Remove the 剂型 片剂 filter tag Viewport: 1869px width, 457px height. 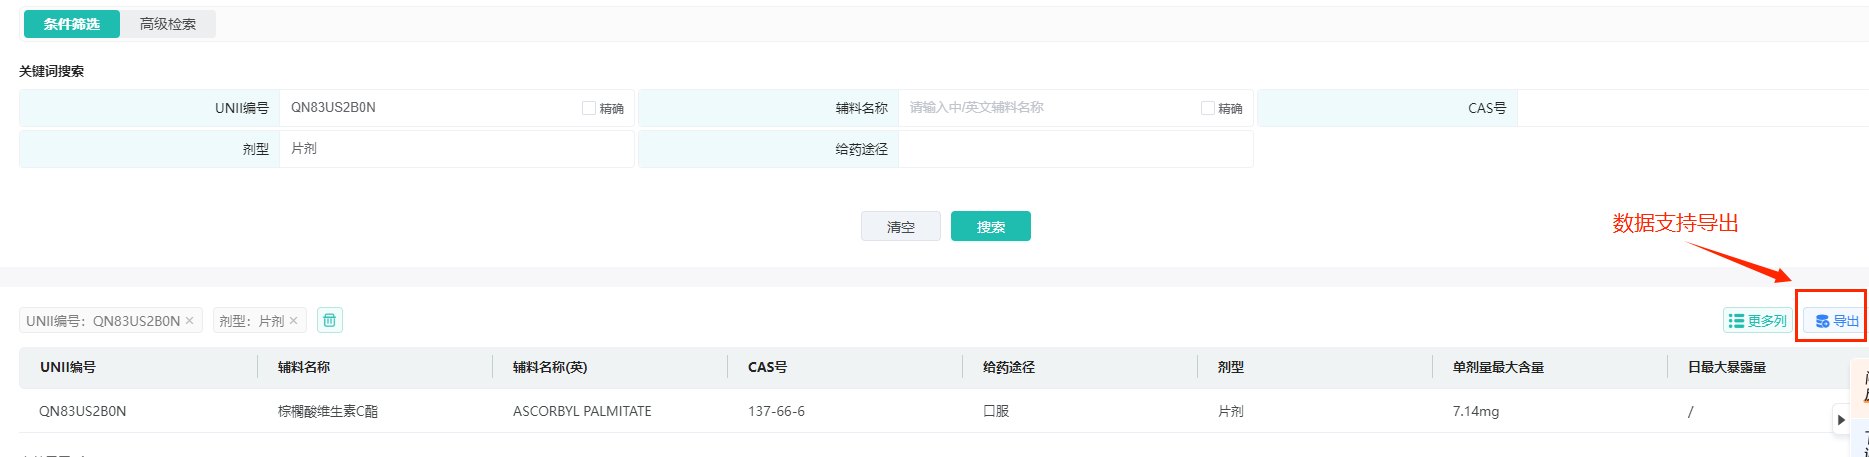tap(293, 321)
